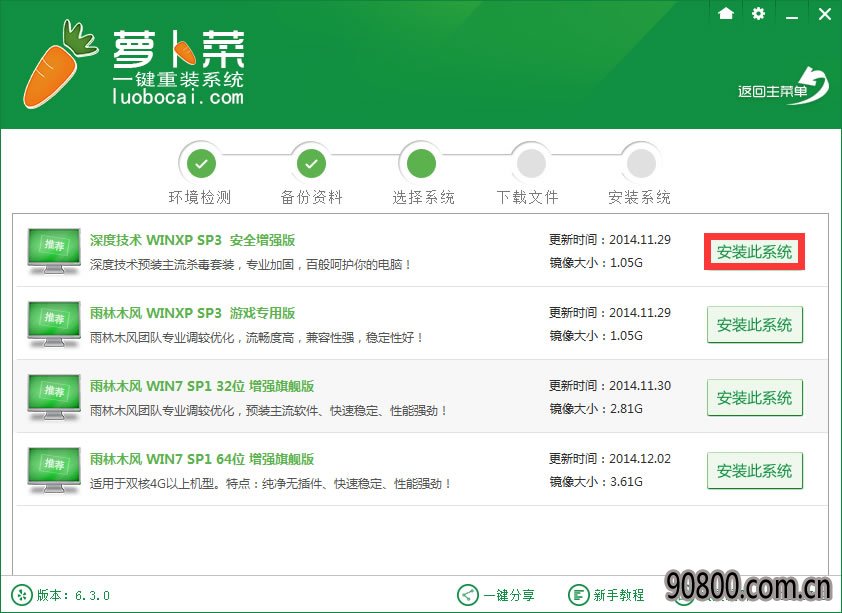
Task: Open title 雨林木风 WIN7 SP1 32位 增强旗舰版
Action: [x=202, y=386]
